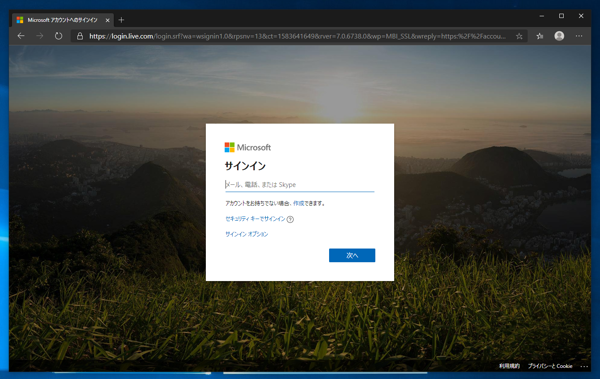
Task: Click the footer three-dots more options
Action: click(x=584, y=366)
